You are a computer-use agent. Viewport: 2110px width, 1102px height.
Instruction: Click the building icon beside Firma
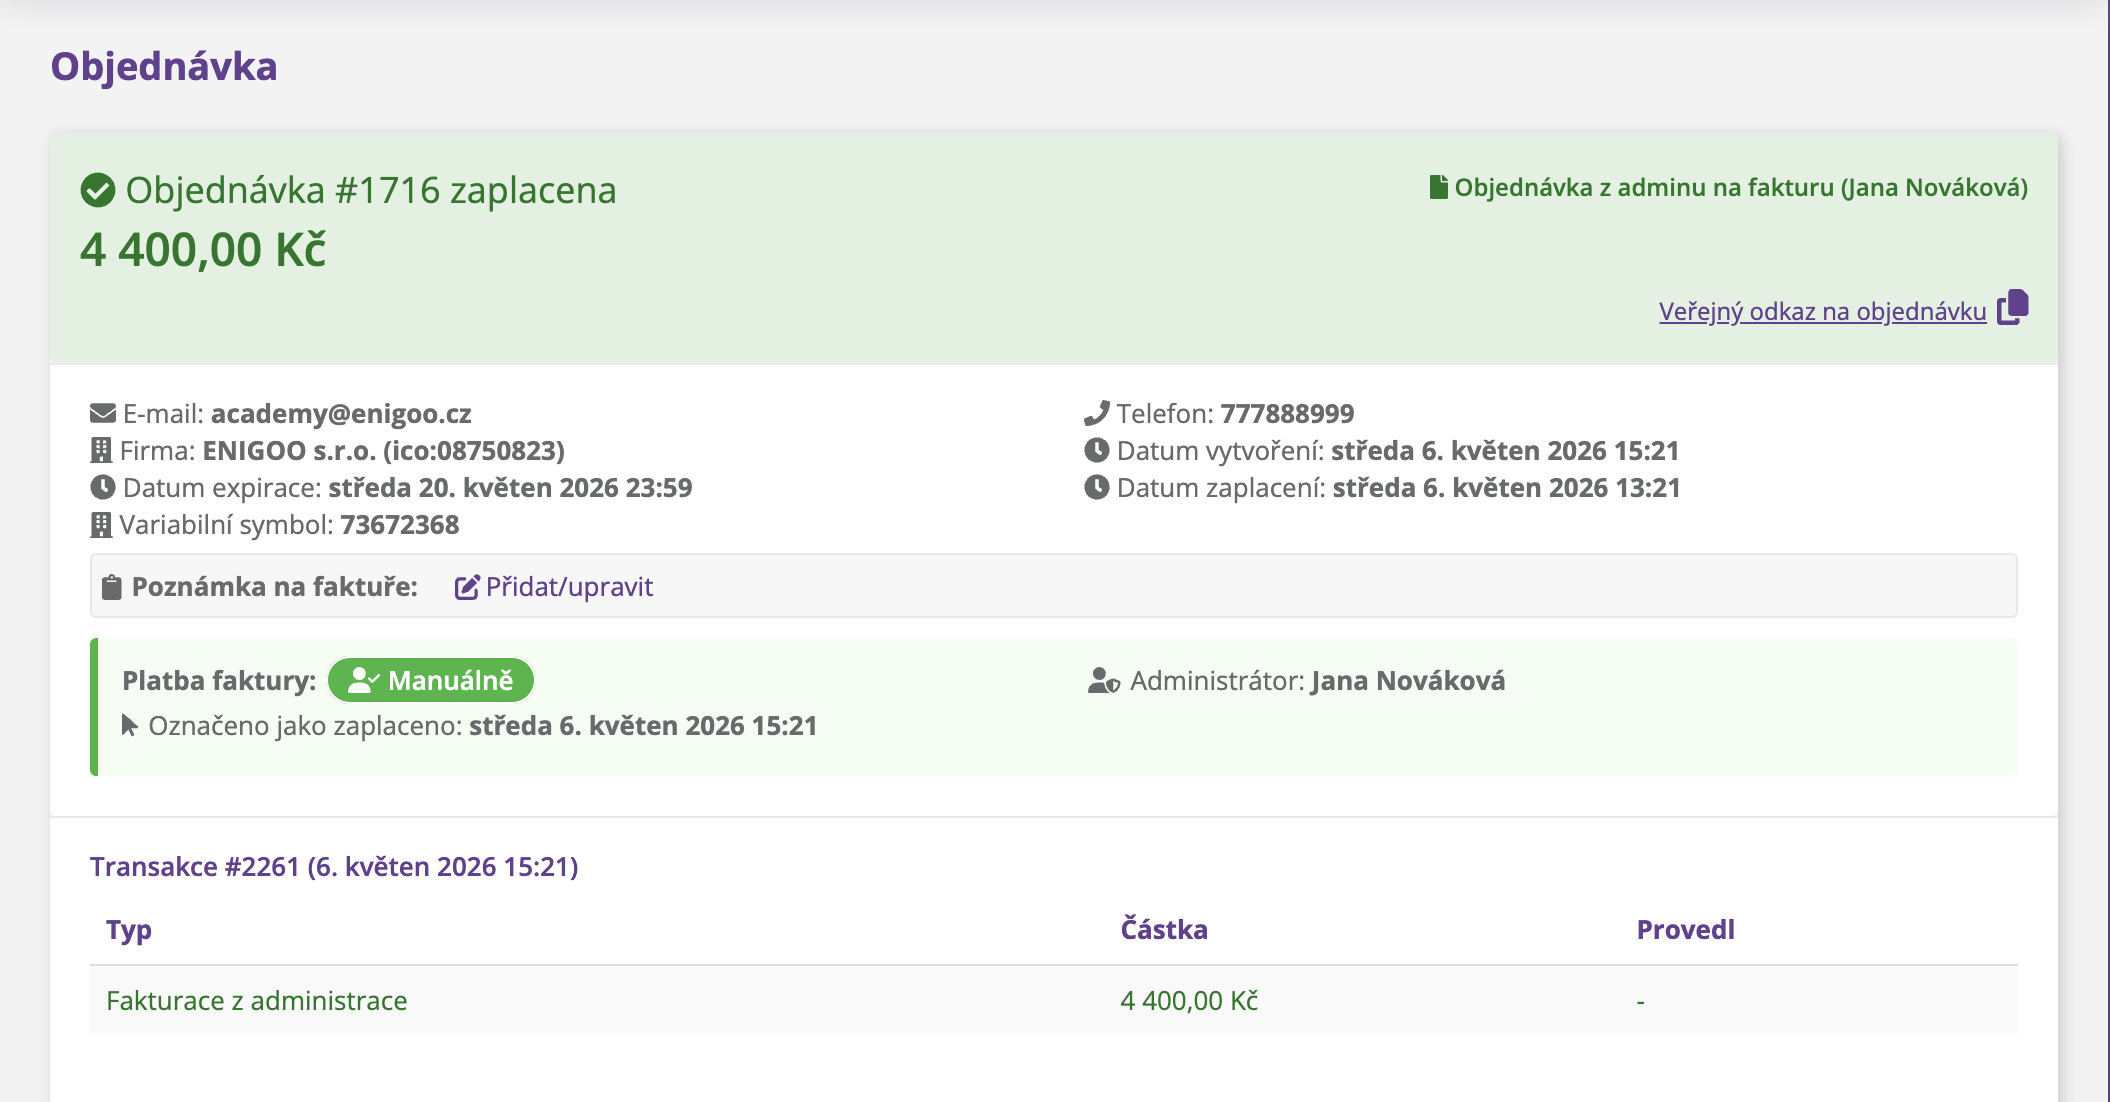pos(101,450)
